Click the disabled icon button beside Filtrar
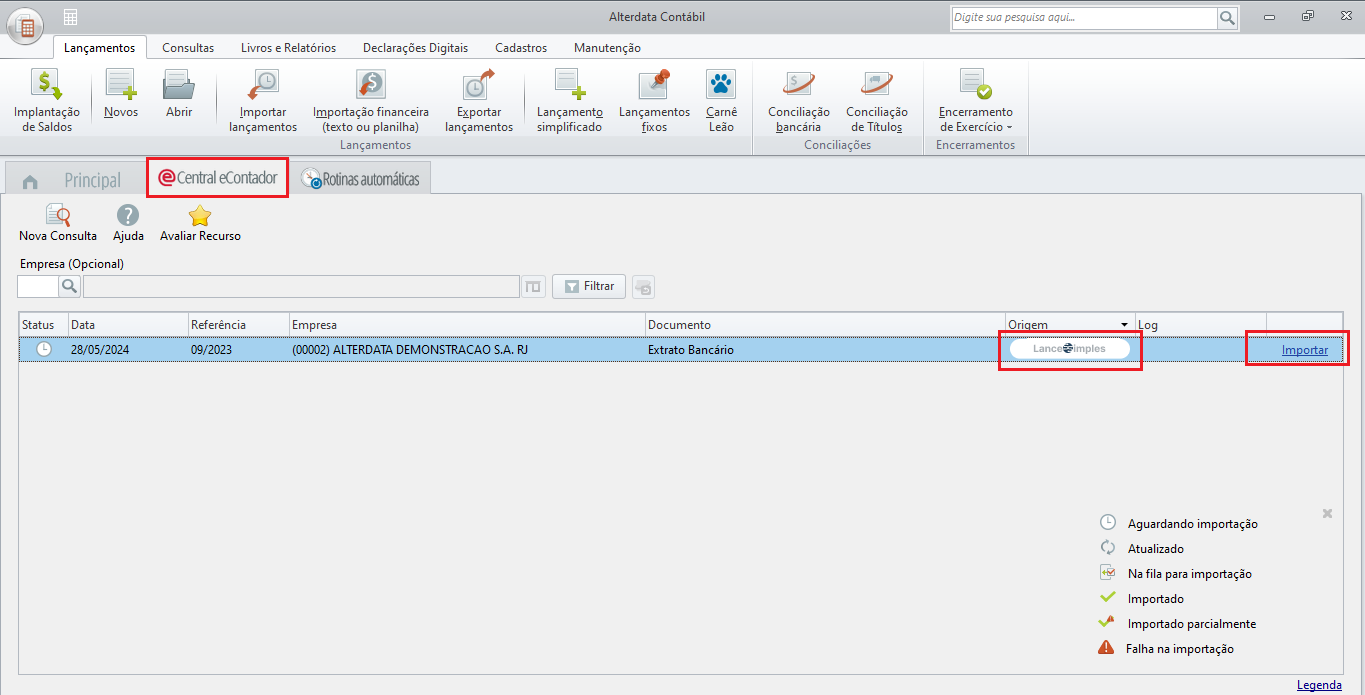 (643, 287)
